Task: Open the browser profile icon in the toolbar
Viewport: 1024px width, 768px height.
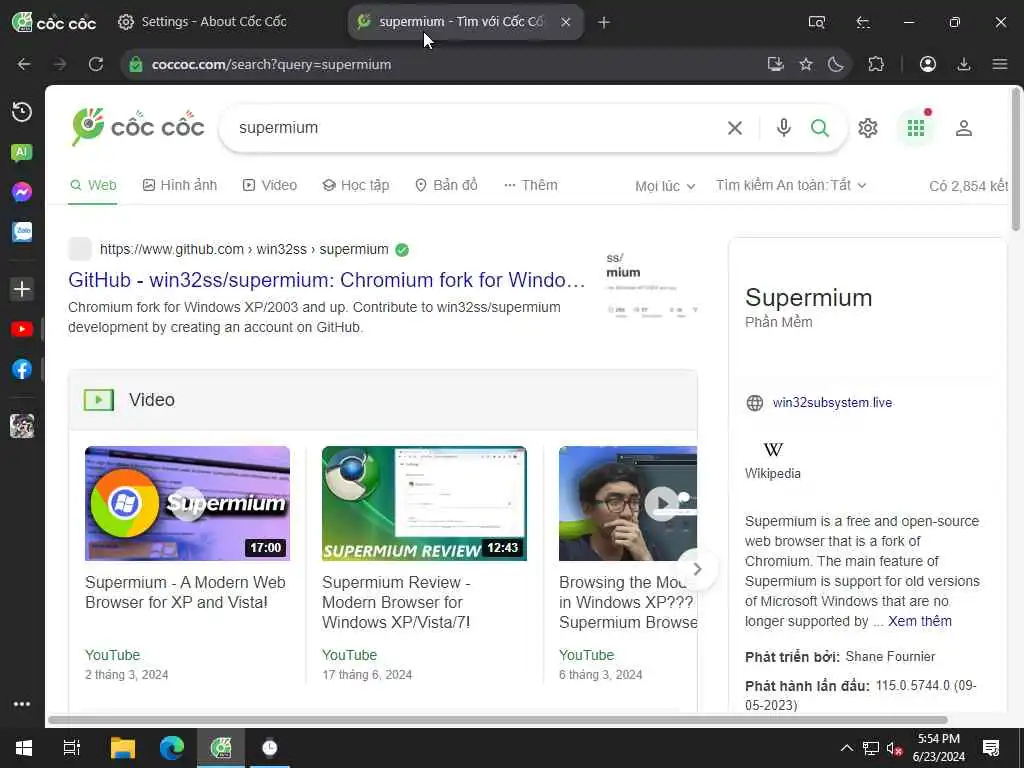Action: [927, 64]
